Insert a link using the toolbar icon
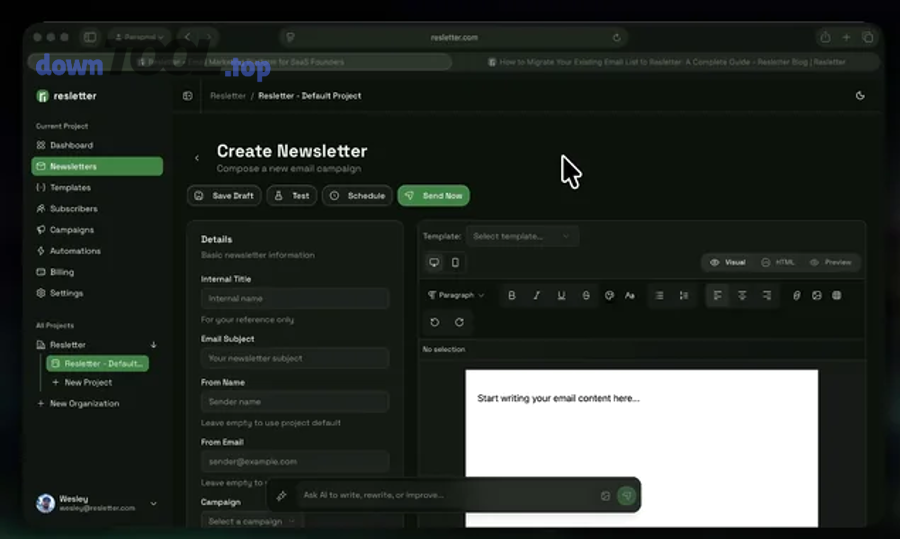 (797, 296)
